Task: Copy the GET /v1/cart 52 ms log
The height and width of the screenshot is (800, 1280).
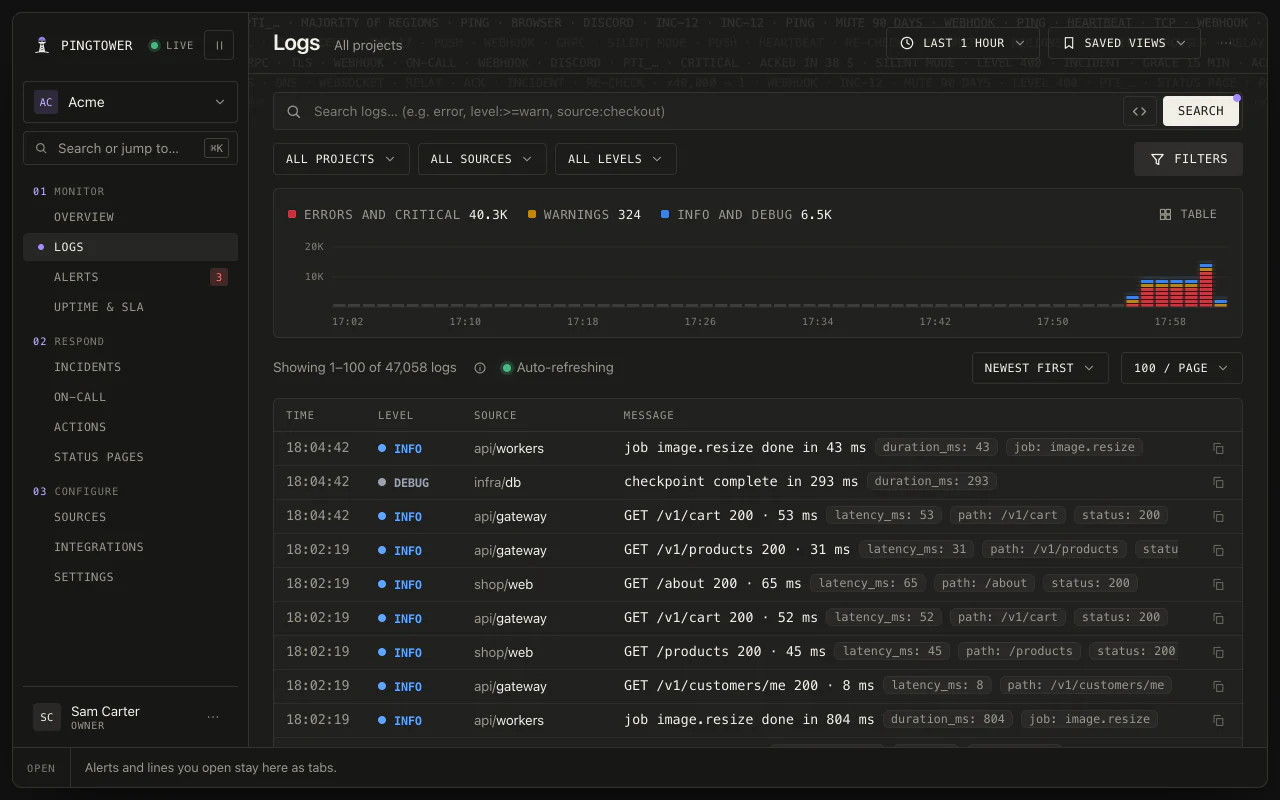Action: tap(1218, 619)
